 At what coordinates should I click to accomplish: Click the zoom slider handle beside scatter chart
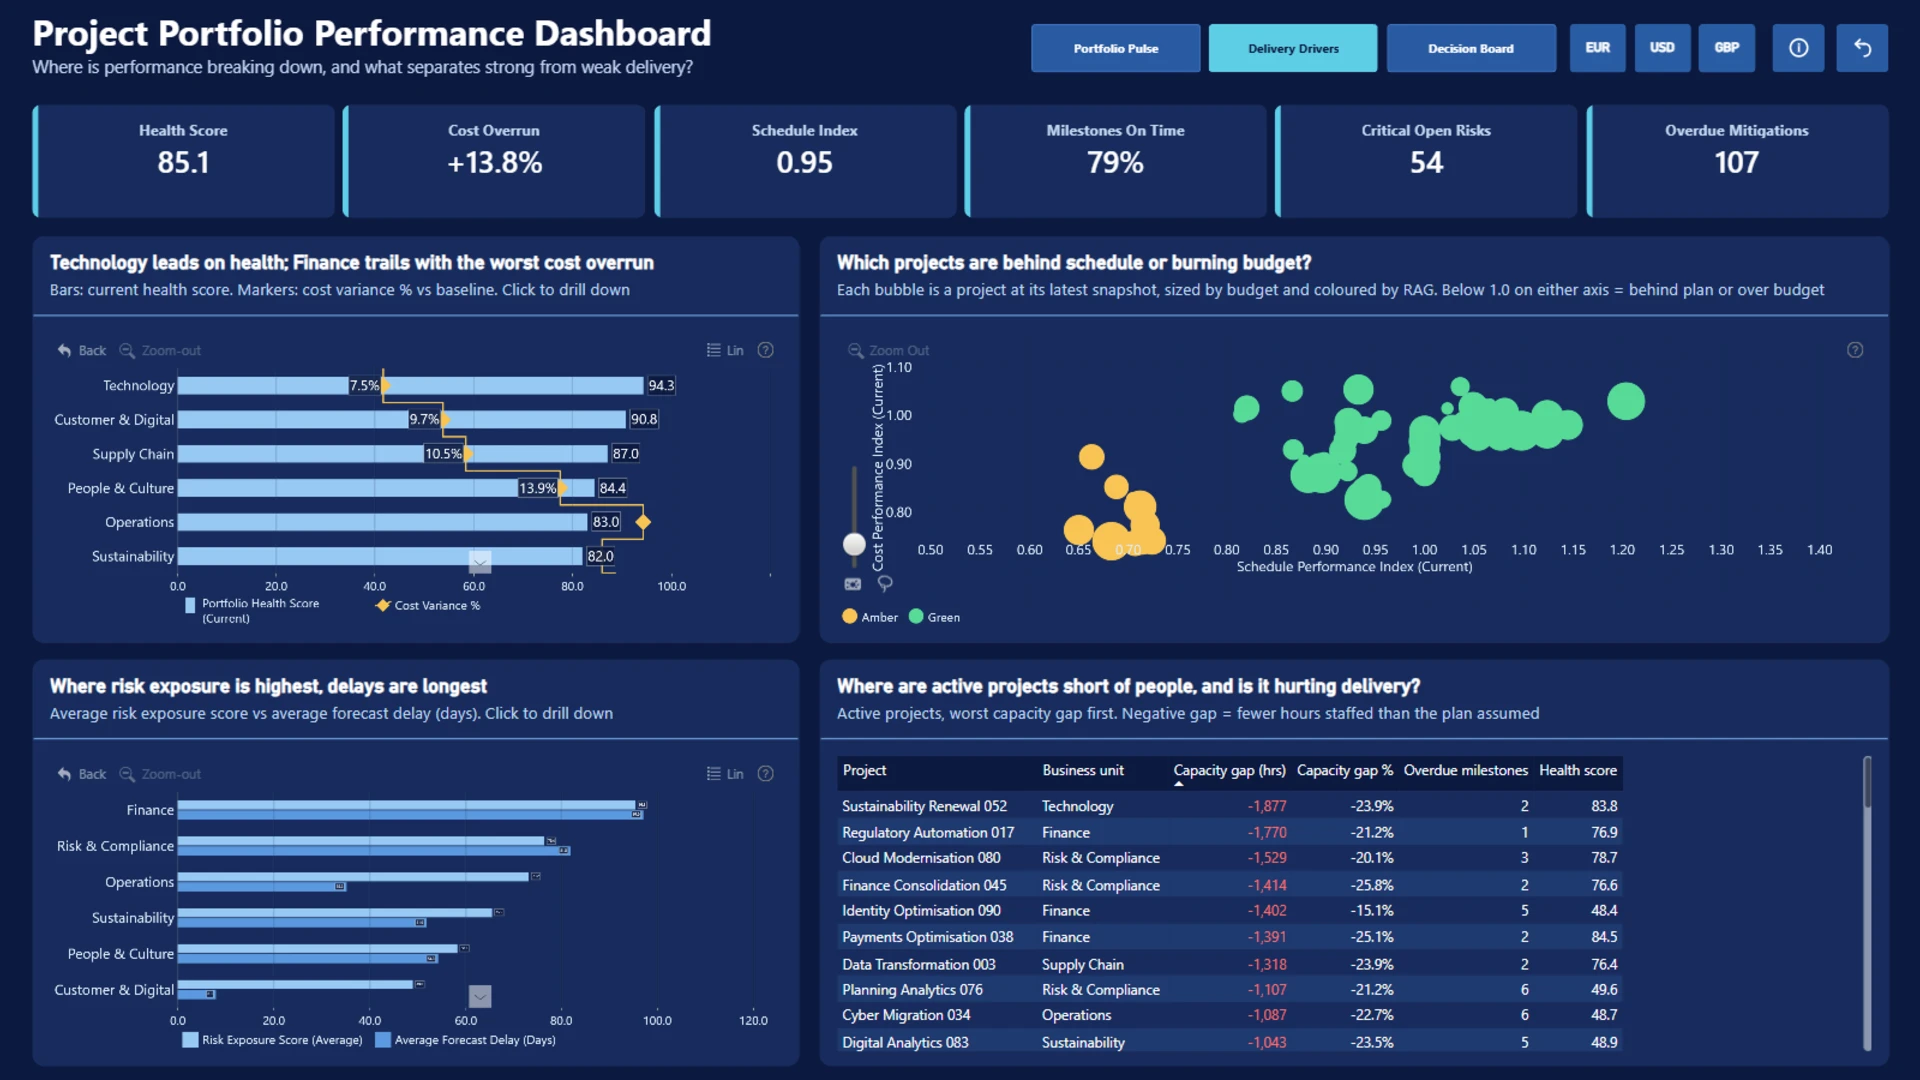[x=854, y=544]
